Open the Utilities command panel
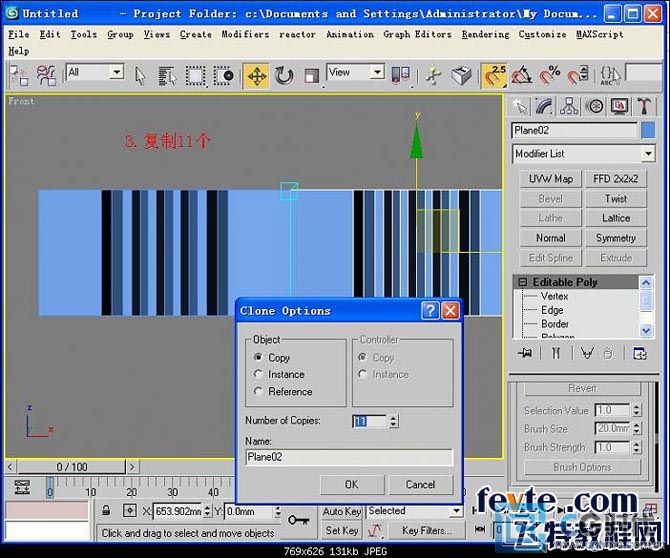 tap(644, 106)
